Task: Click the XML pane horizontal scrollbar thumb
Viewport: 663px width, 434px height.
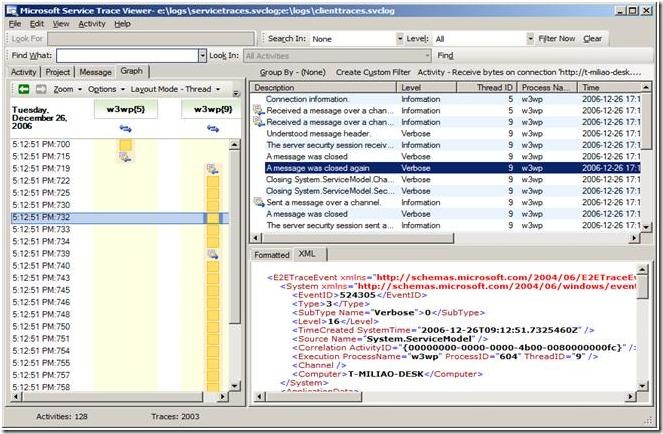Action: click(x=313, y=396)
